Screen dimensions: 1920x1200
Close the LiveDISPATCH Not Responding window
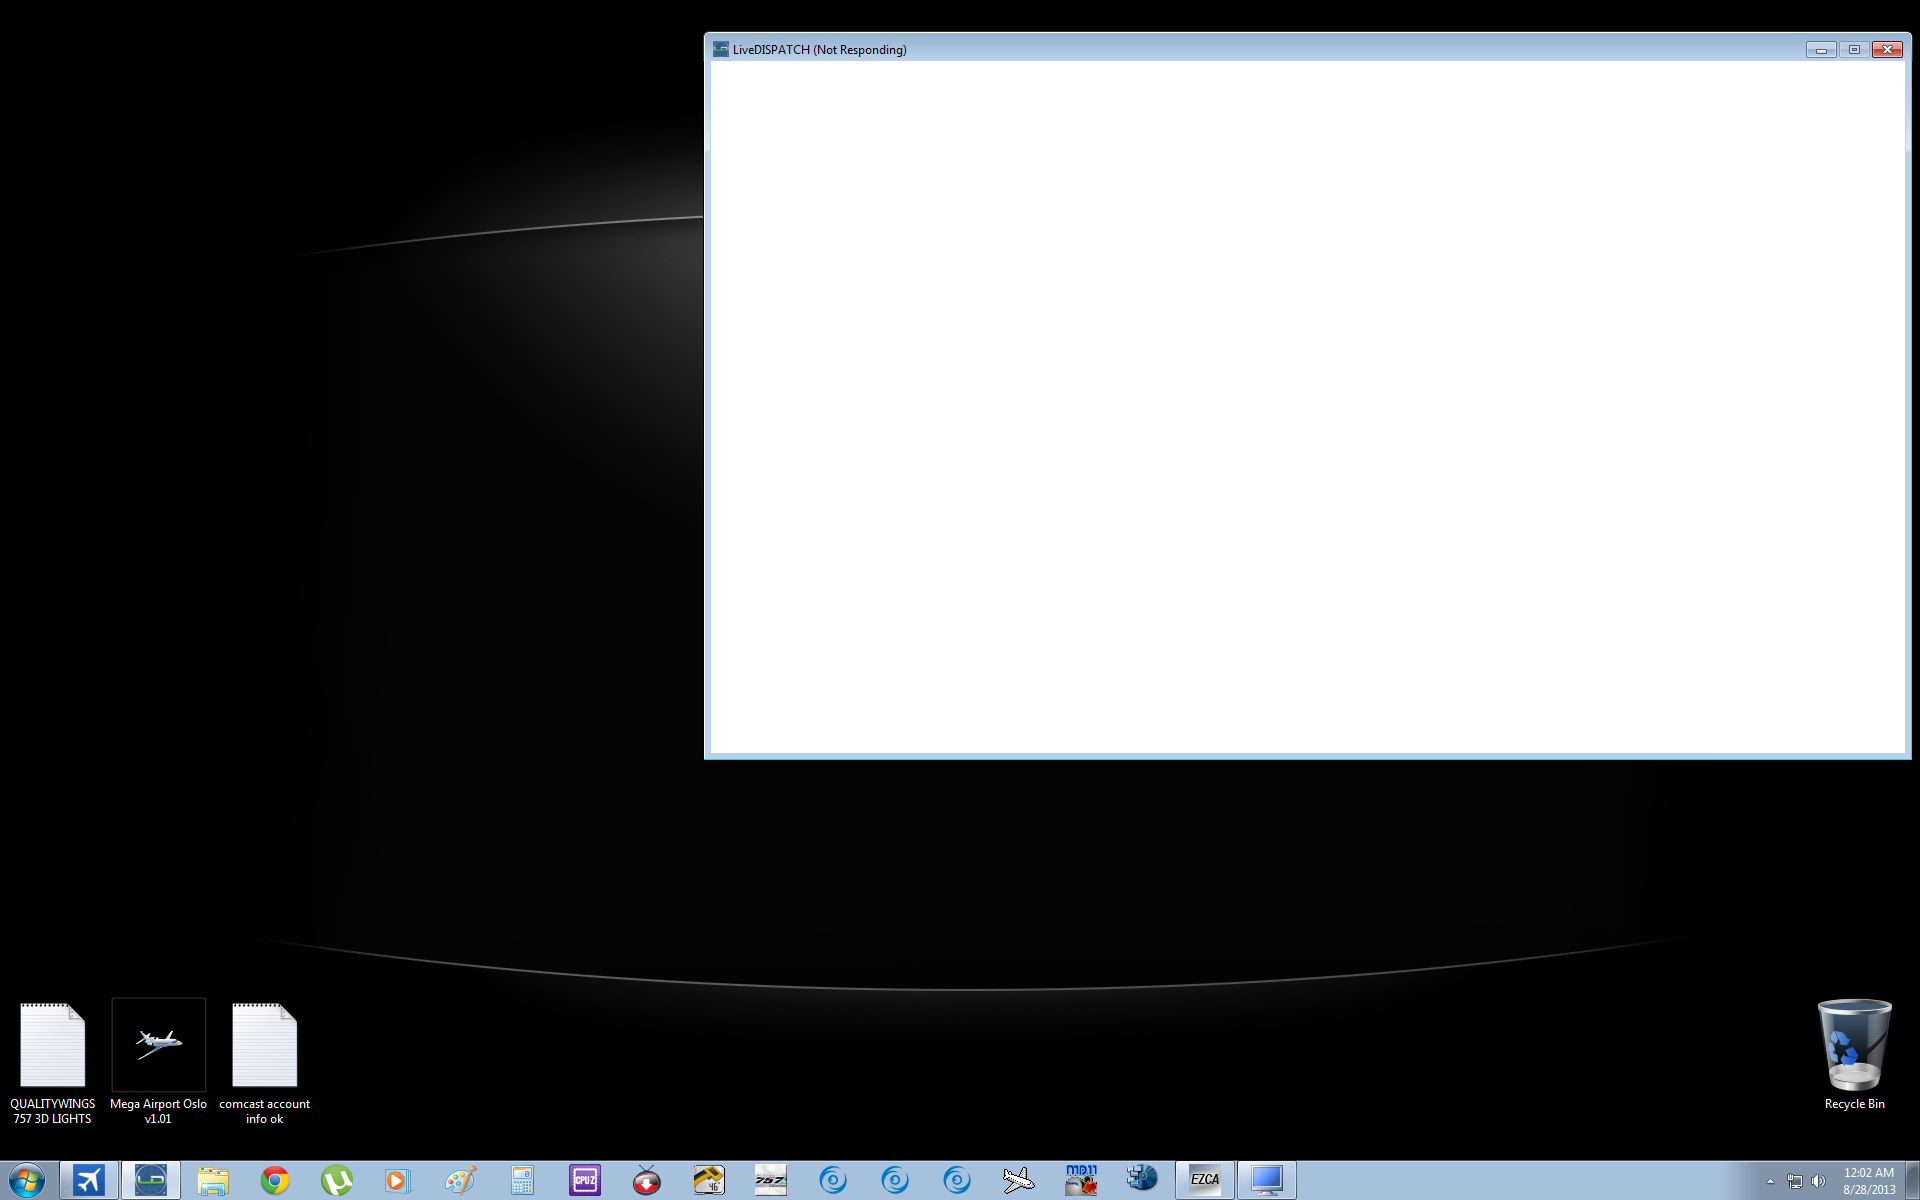point(1887,49)
